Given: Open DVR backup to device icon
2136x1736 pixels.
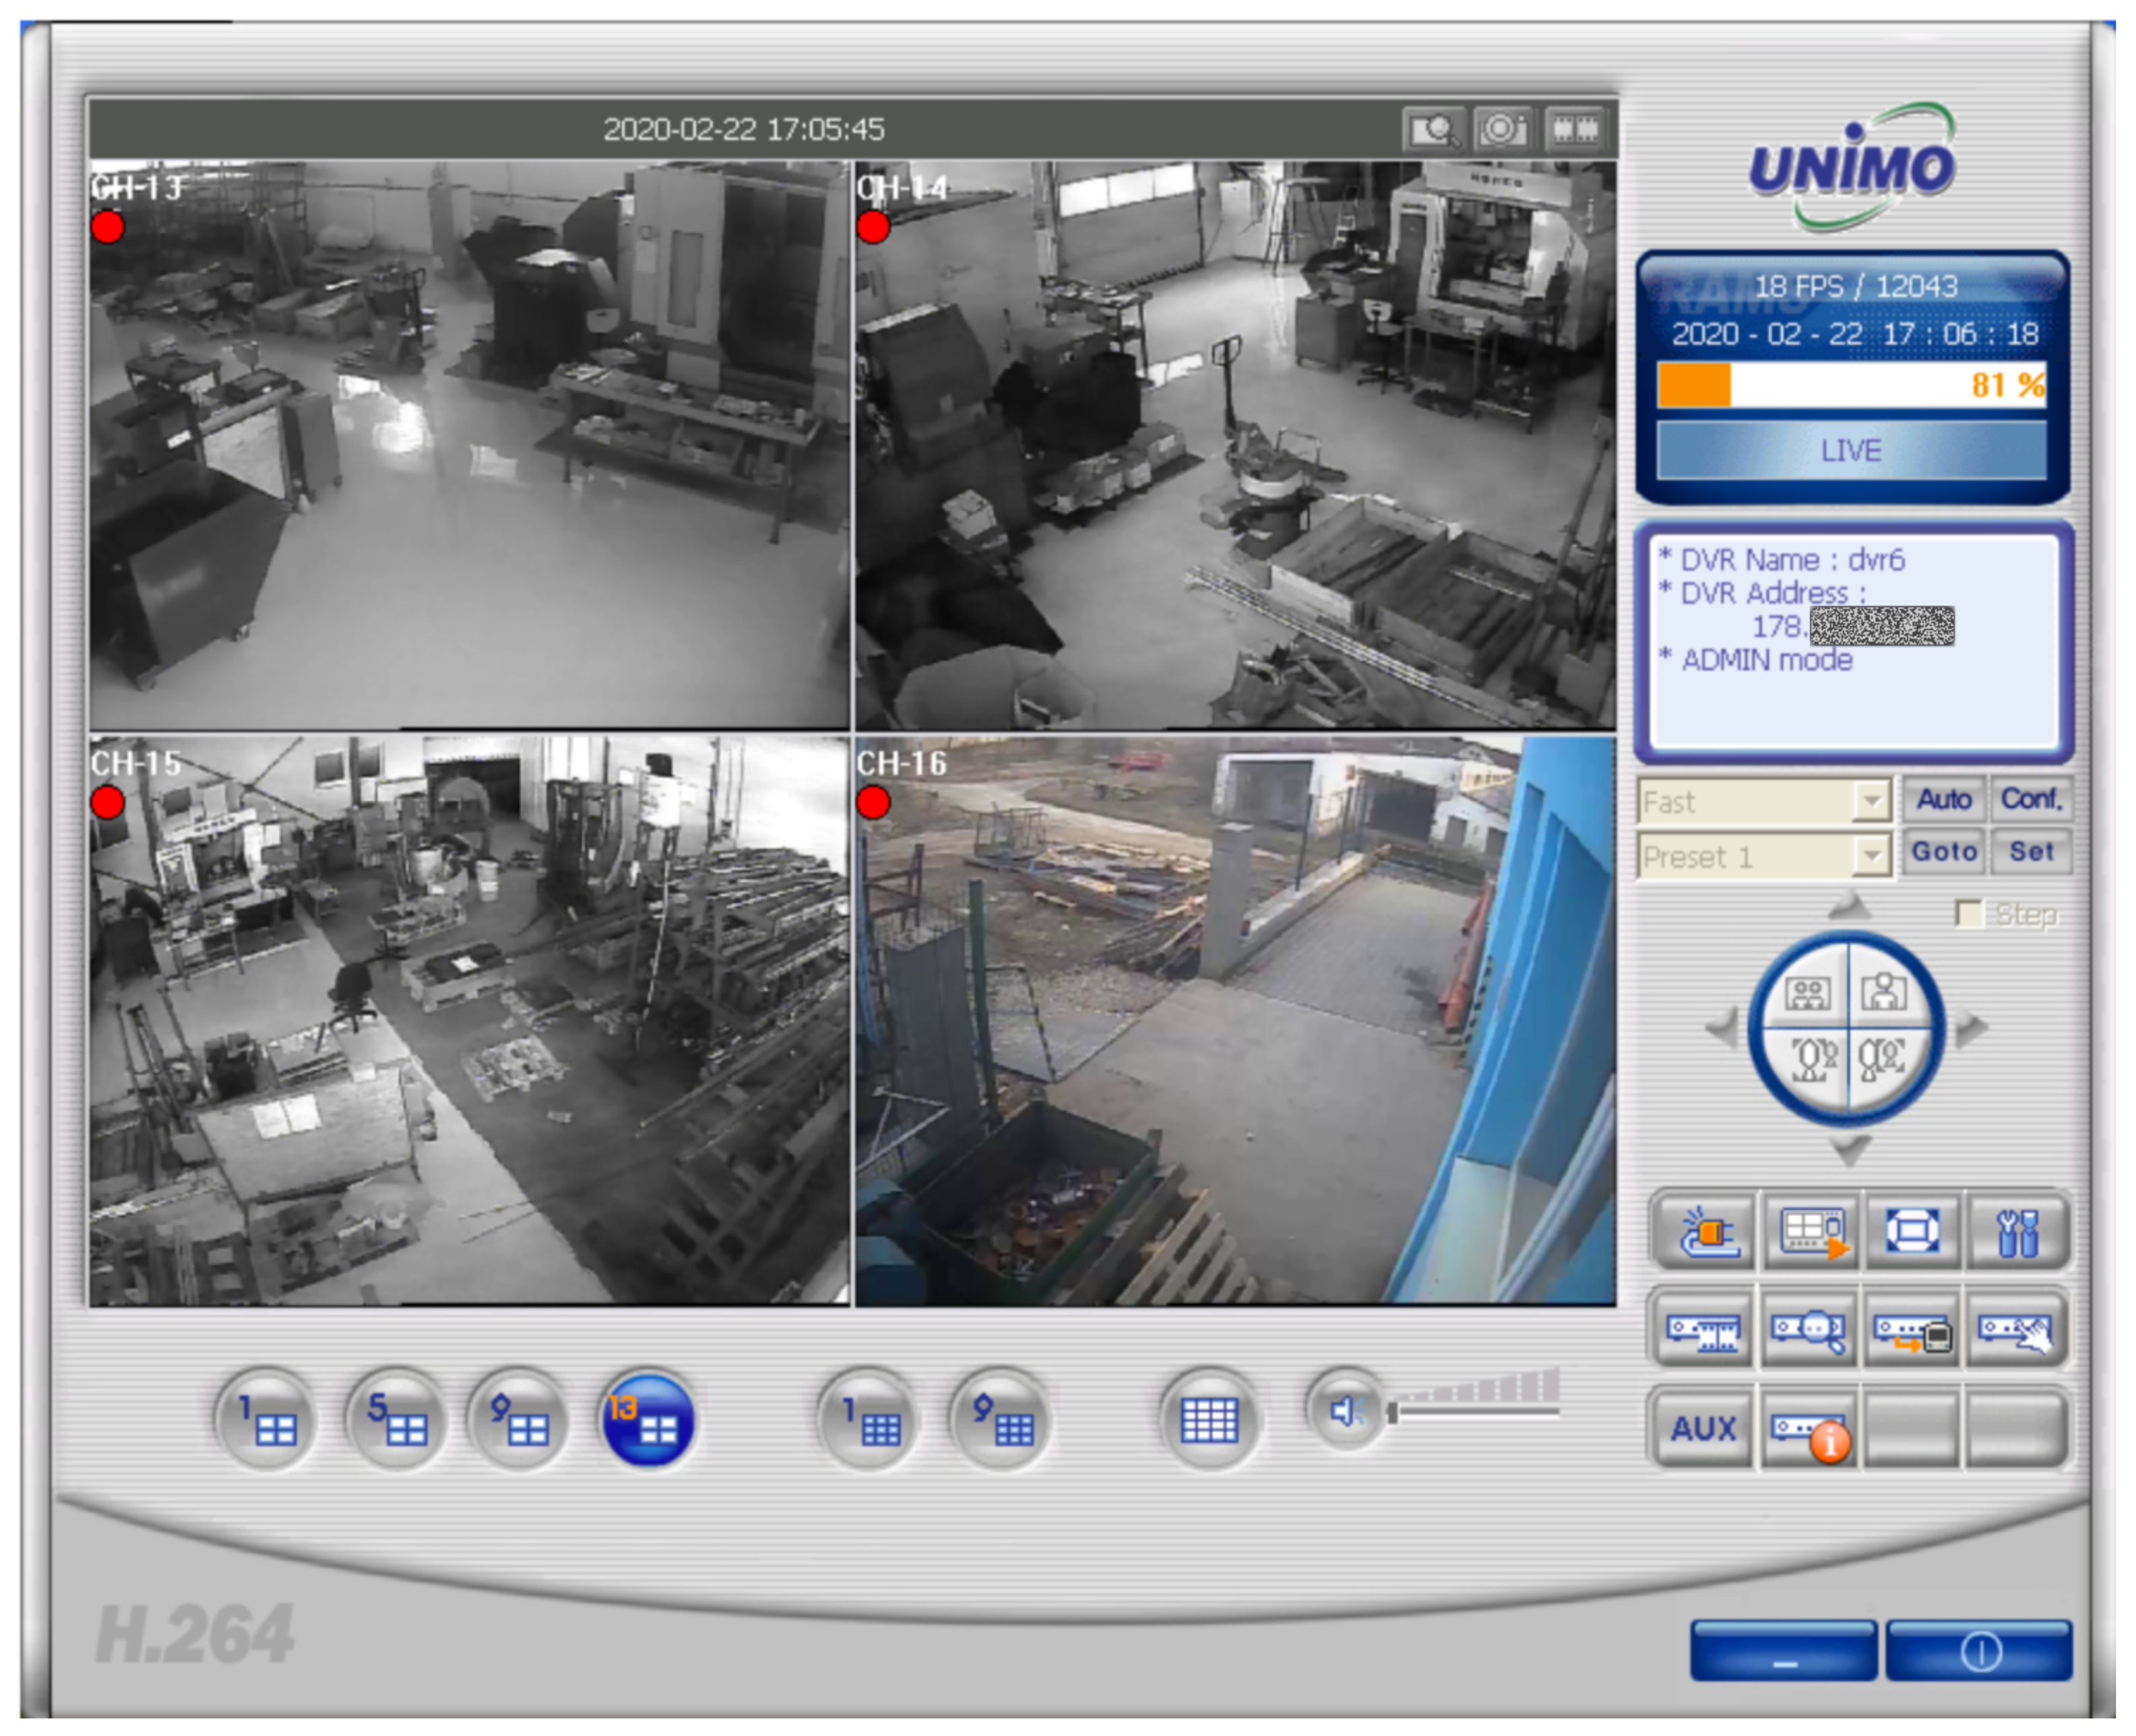Looking at the screenshot, I should pyautogui.click(x=1911, y=1330).
